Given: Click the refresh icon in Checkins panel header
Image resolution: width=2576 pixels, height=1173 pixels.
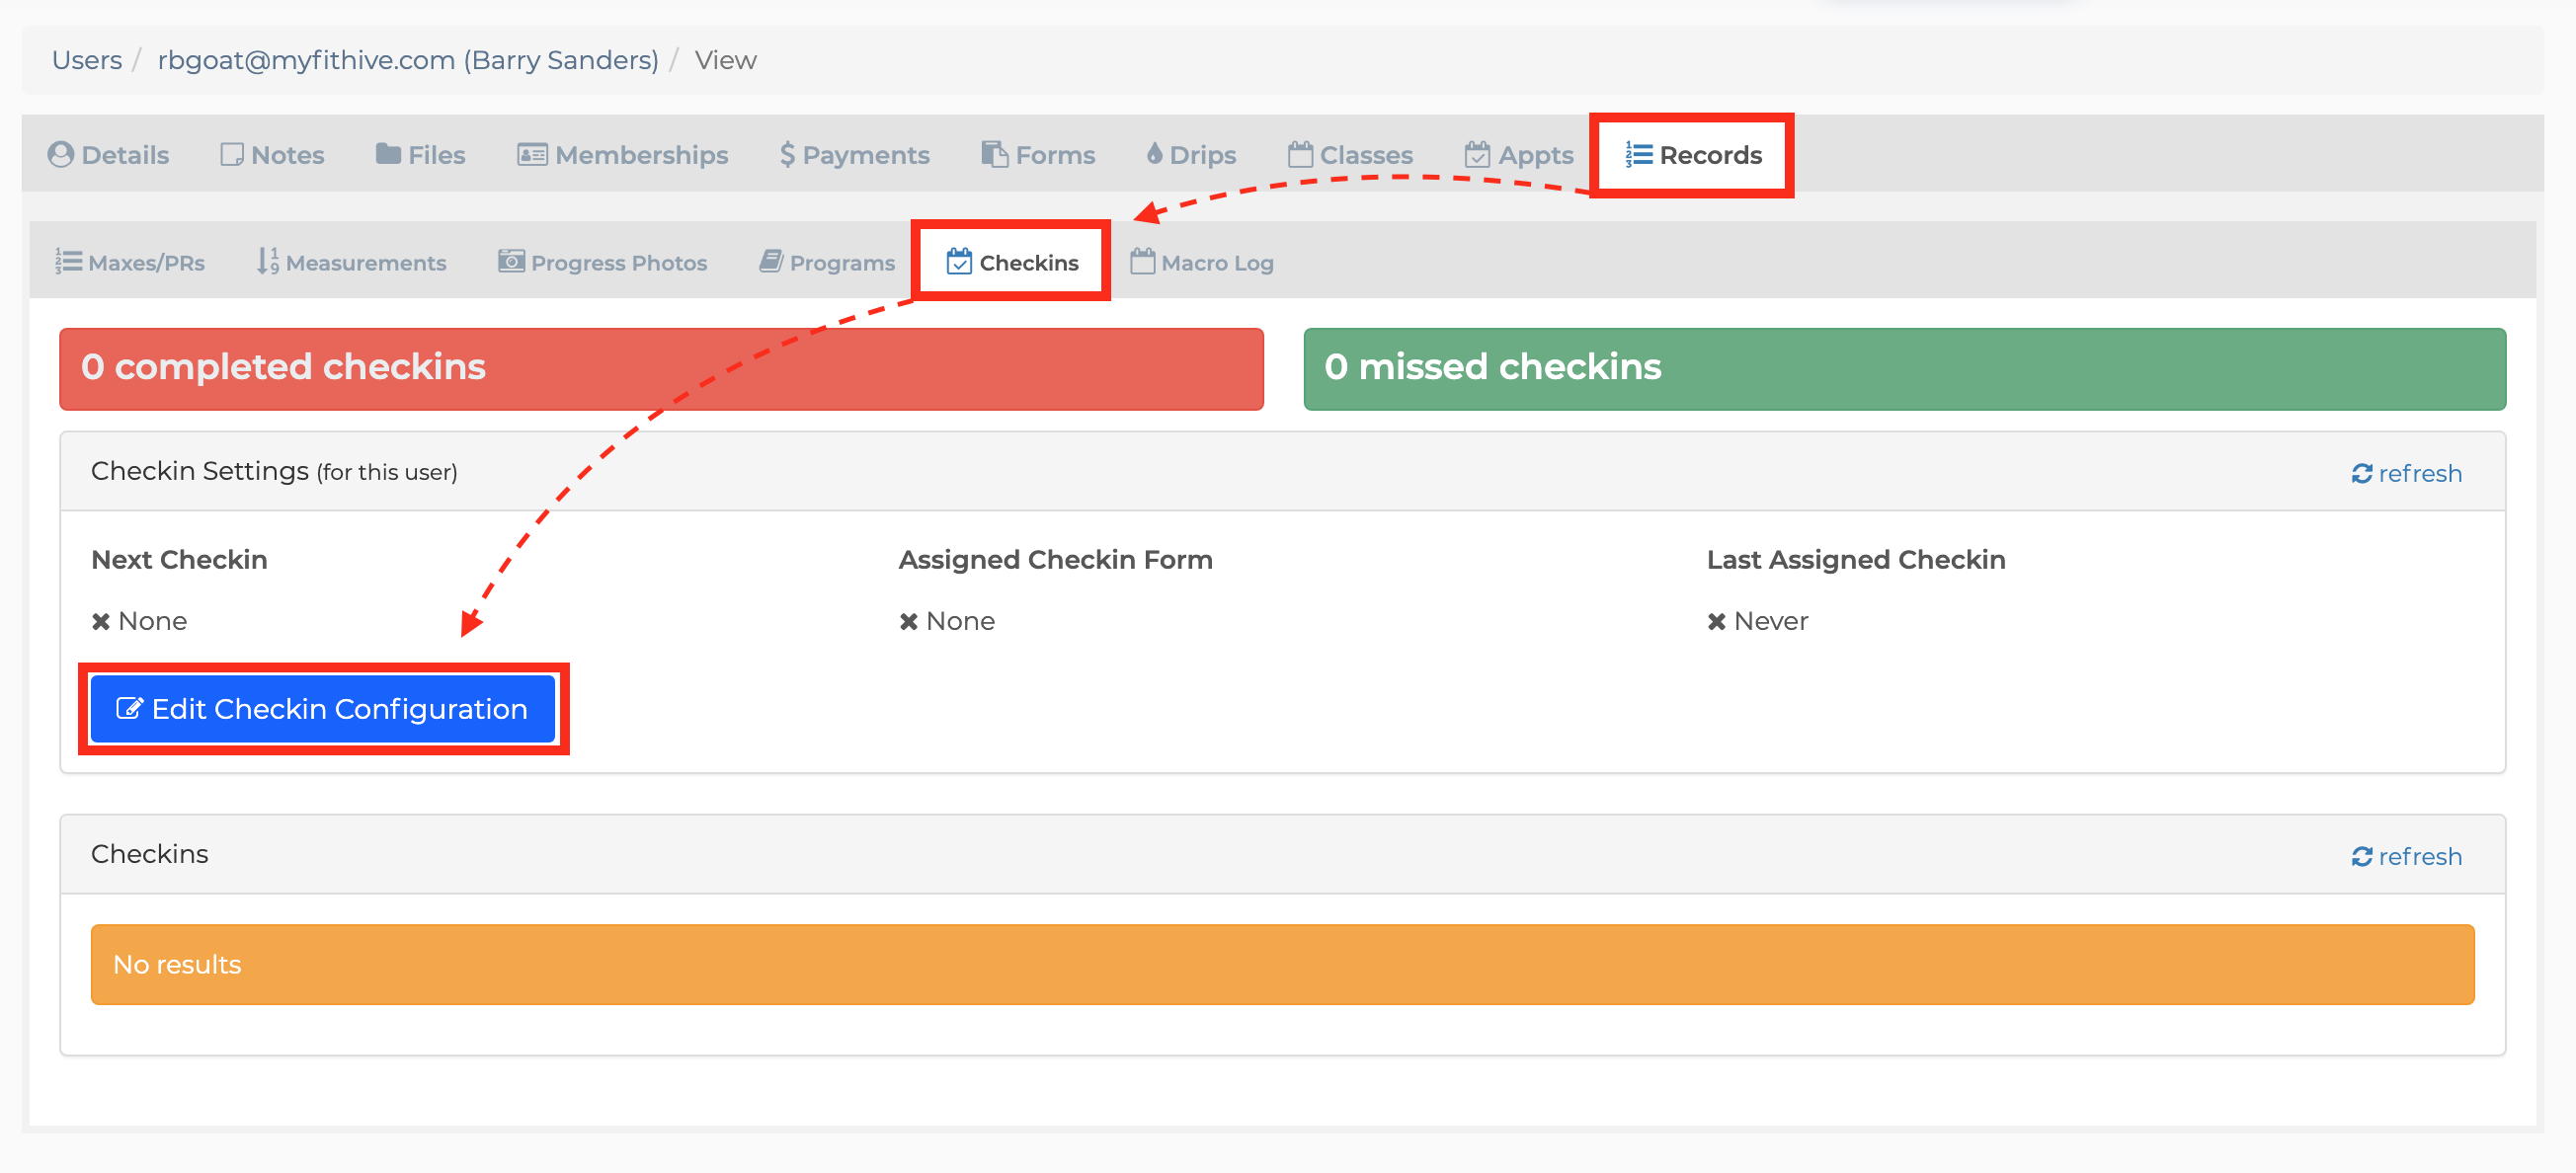Looking at the screenshot, I should (2362, 856).
